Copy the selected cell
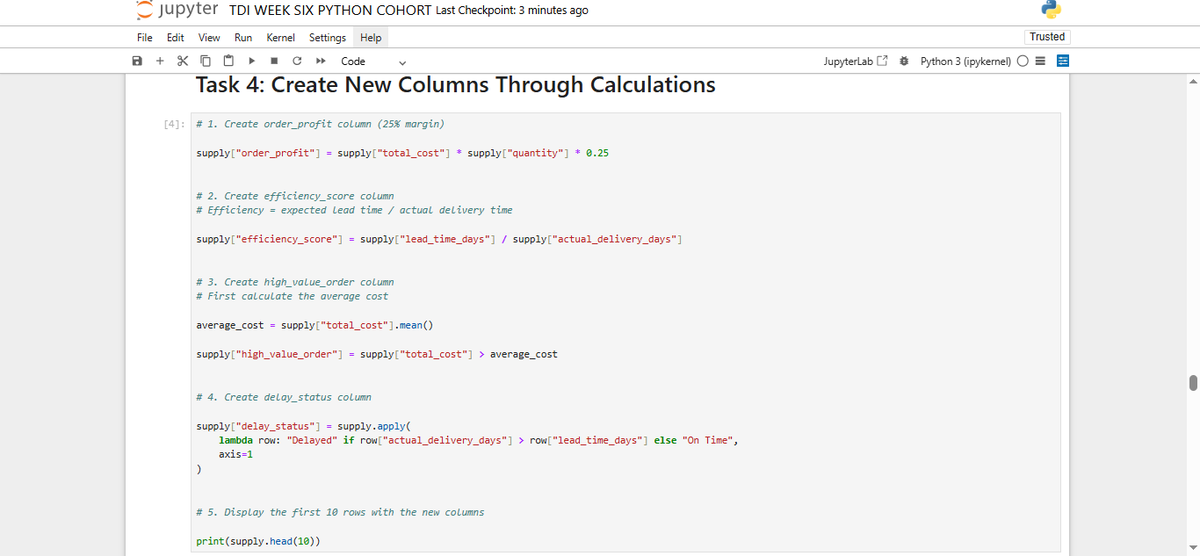 click(204, 61)
